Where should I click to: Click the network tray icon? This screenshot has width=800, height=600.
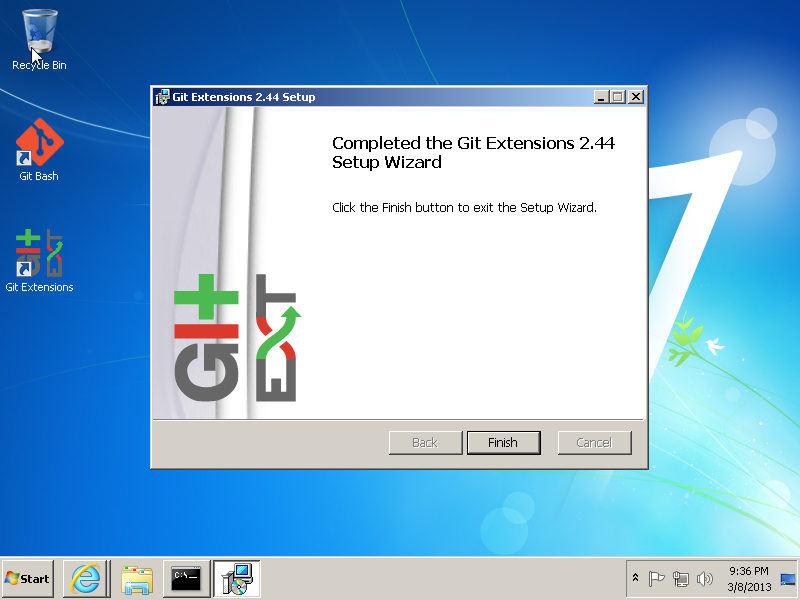point(681,579)
